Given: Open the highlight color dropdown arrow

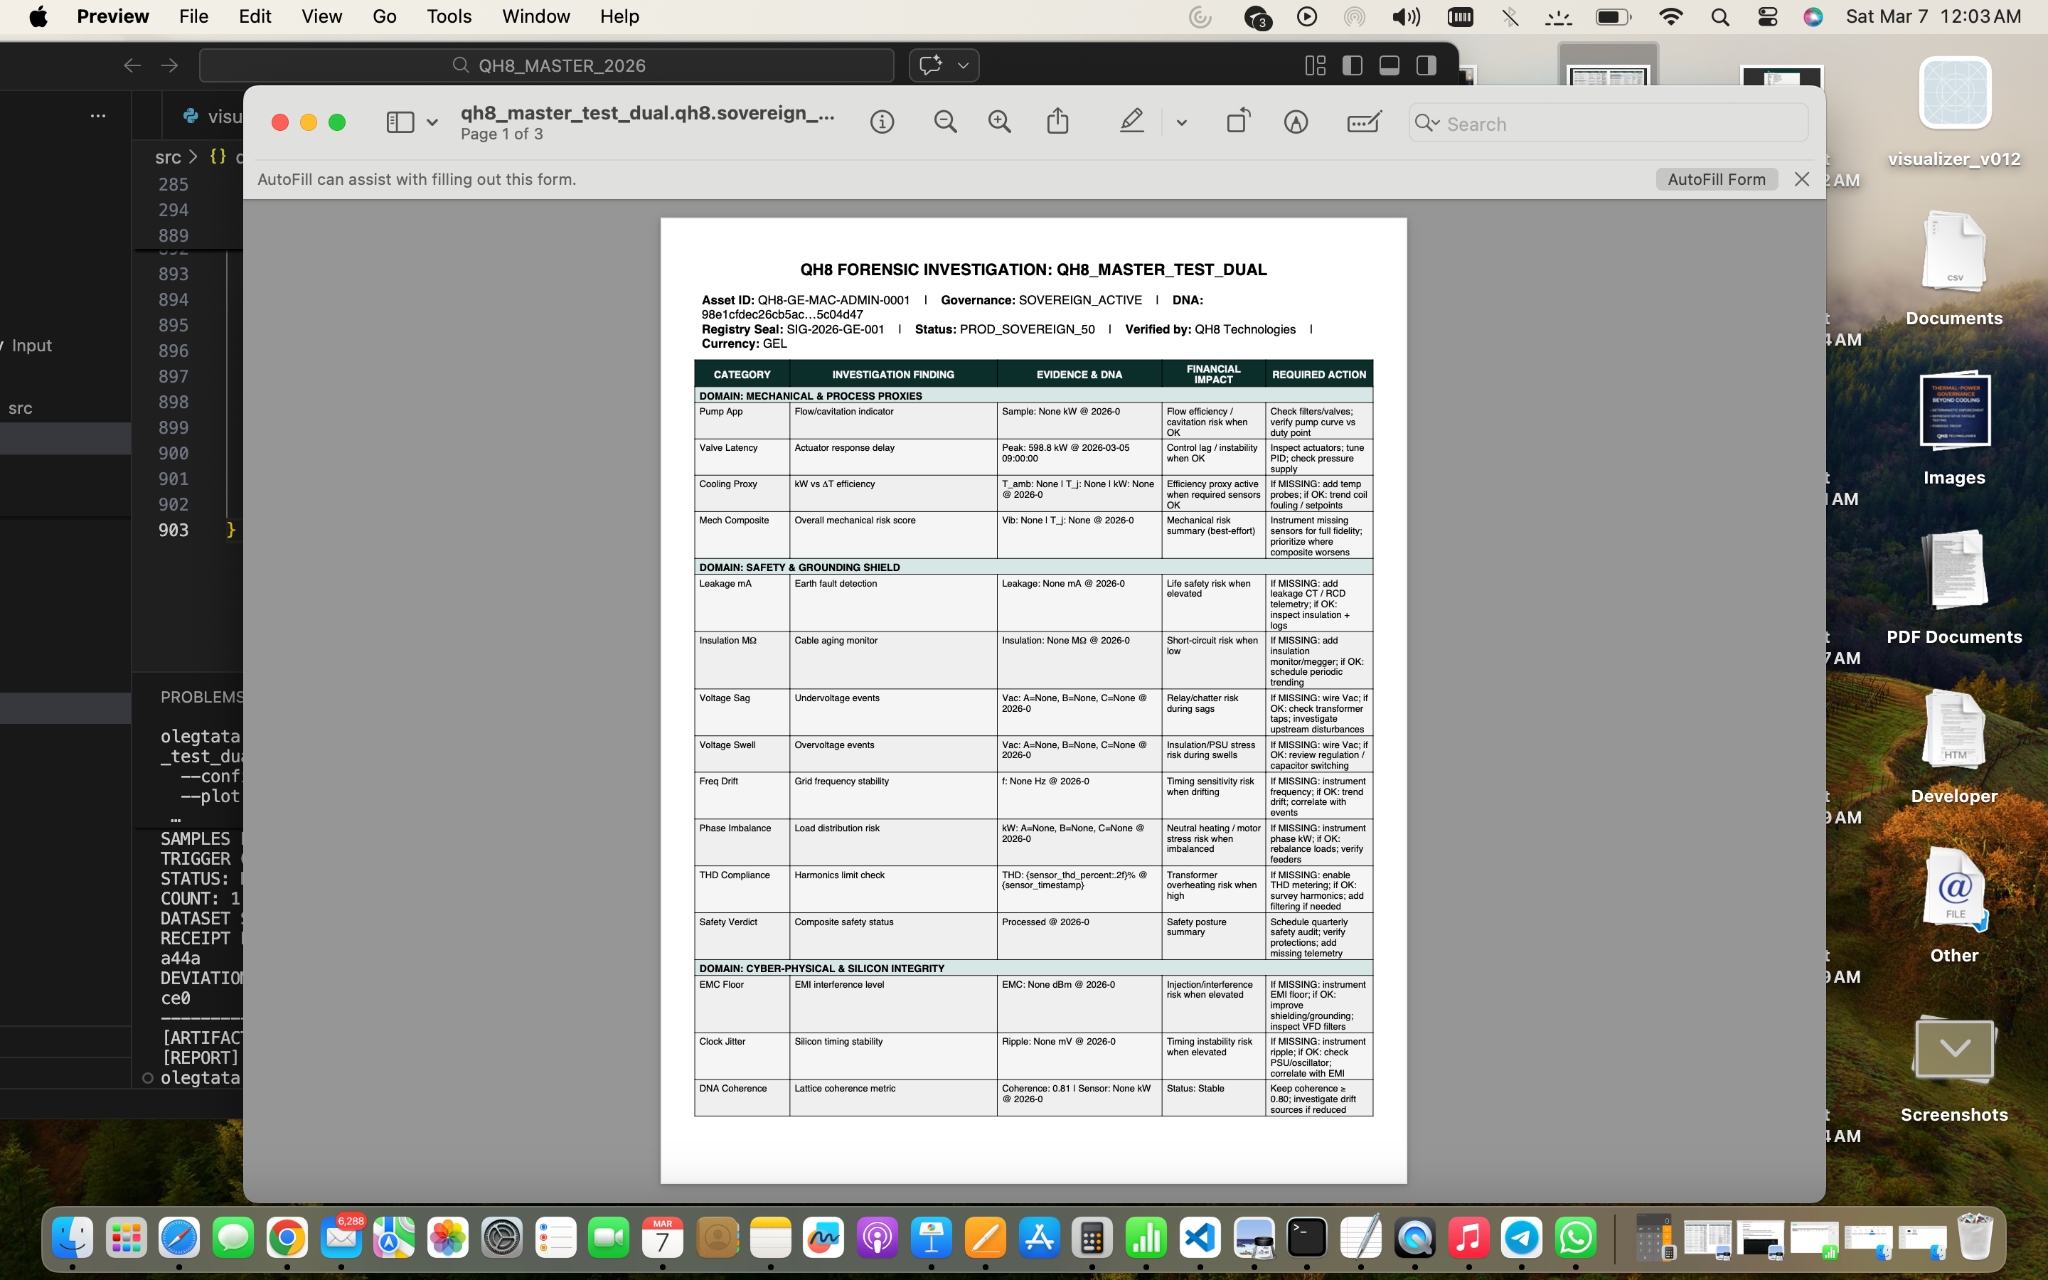Looking at the screenshot, I should tap(1181, 123).
